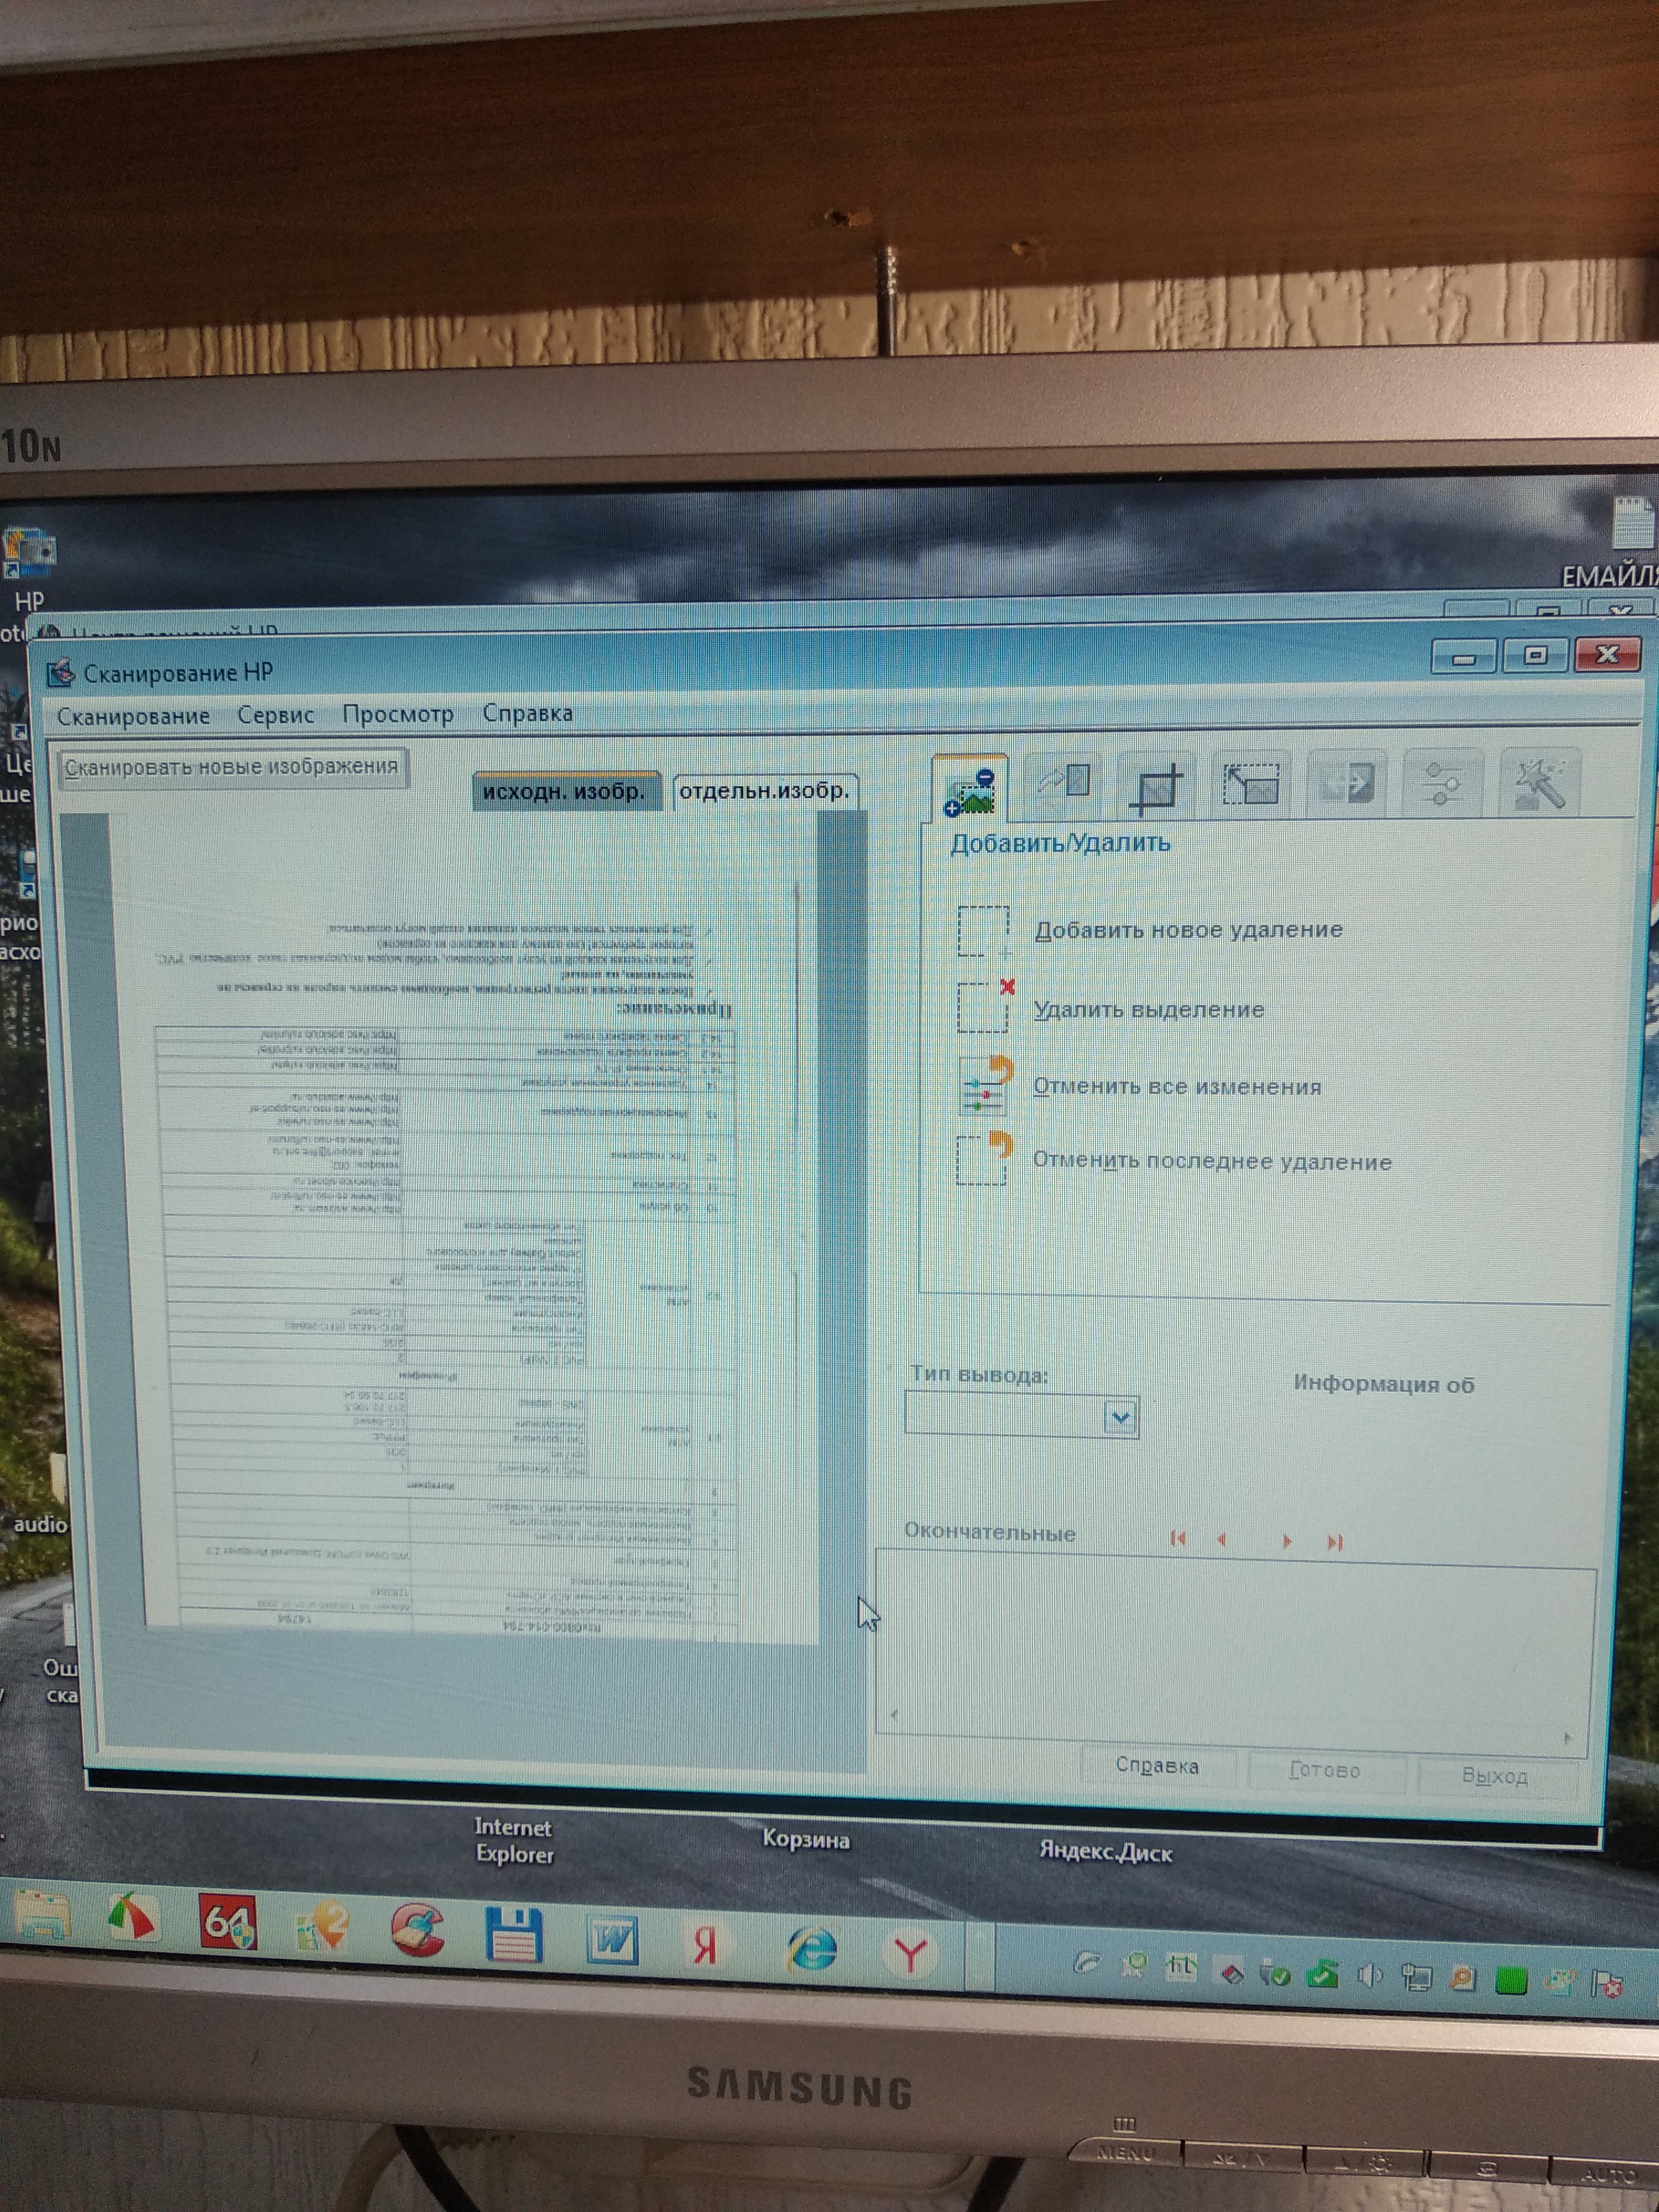Viewport: 1659px width, 2212px height.
Task: Switch to отдельн.изобр. tab
Action: tap(764, 791)
